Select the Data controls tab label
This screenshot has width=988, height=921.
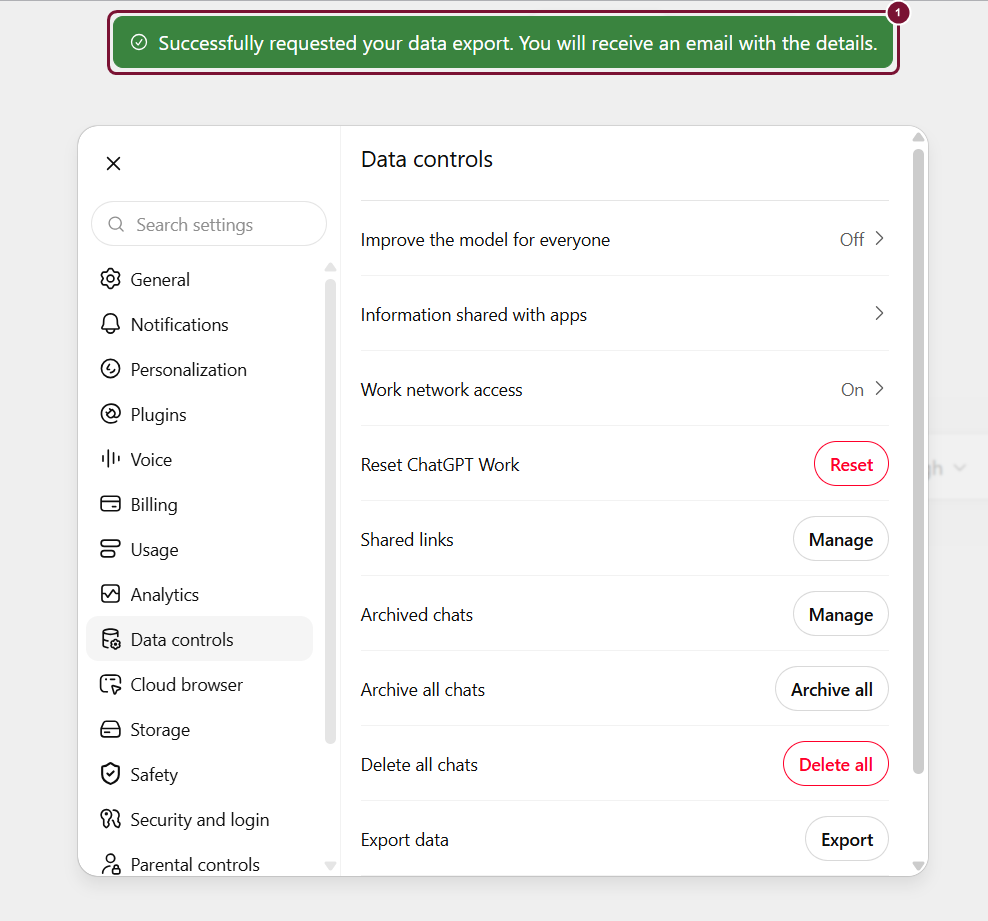pos(182,639)
